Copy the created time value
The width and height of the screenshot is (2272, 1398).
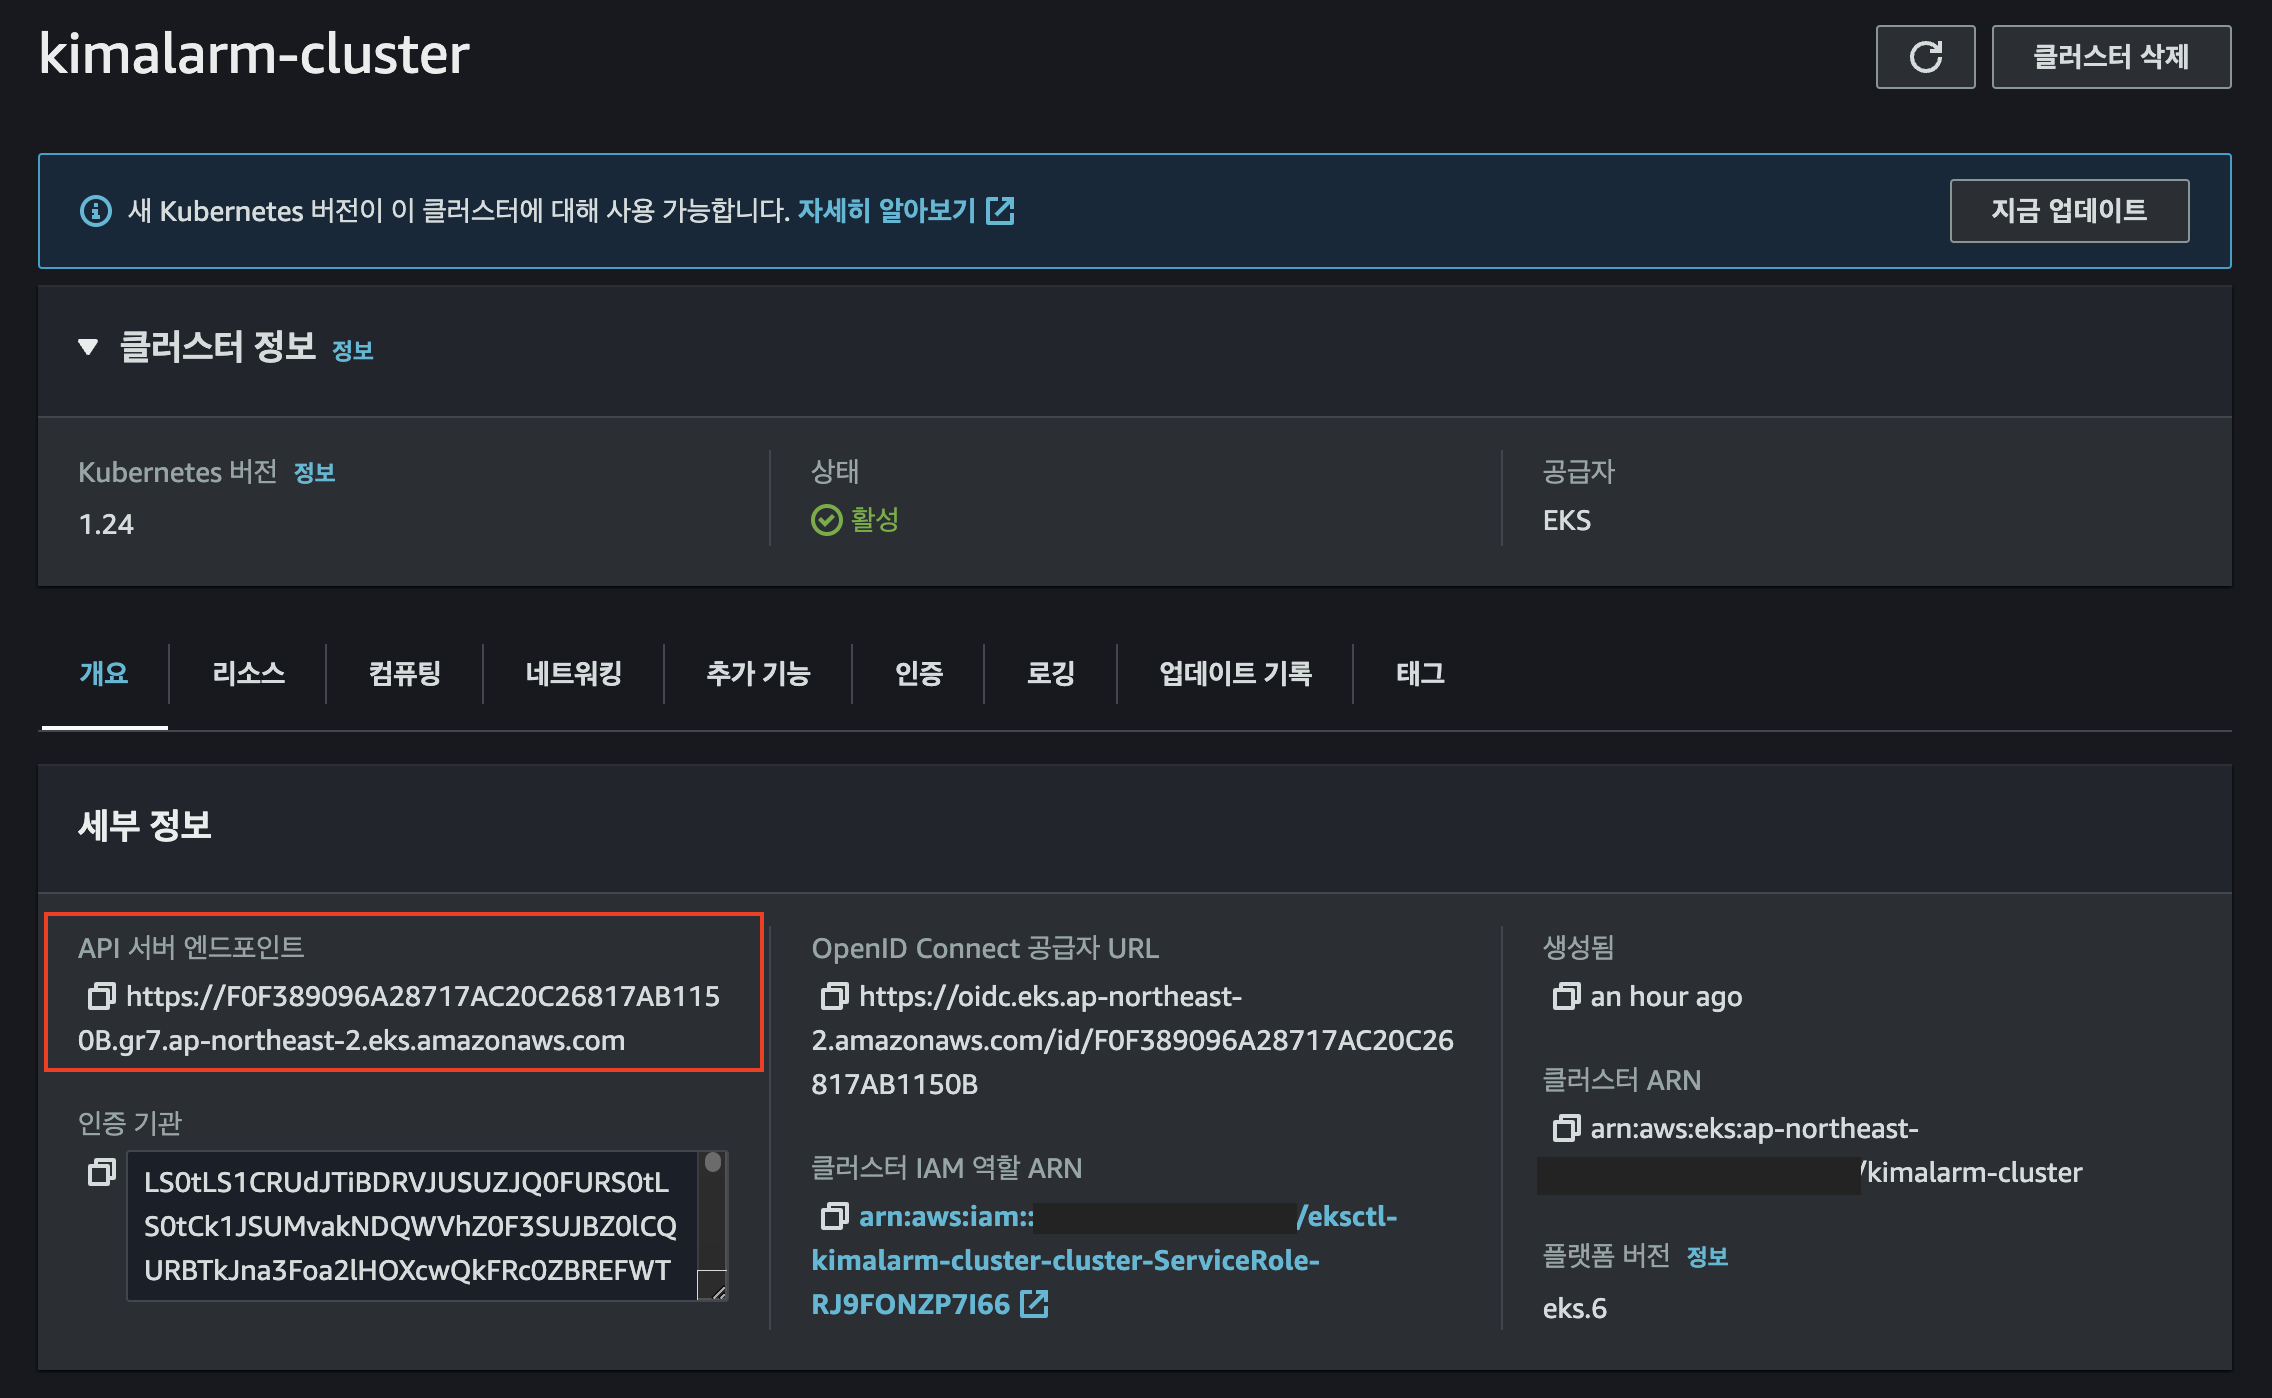(1565, 996)
